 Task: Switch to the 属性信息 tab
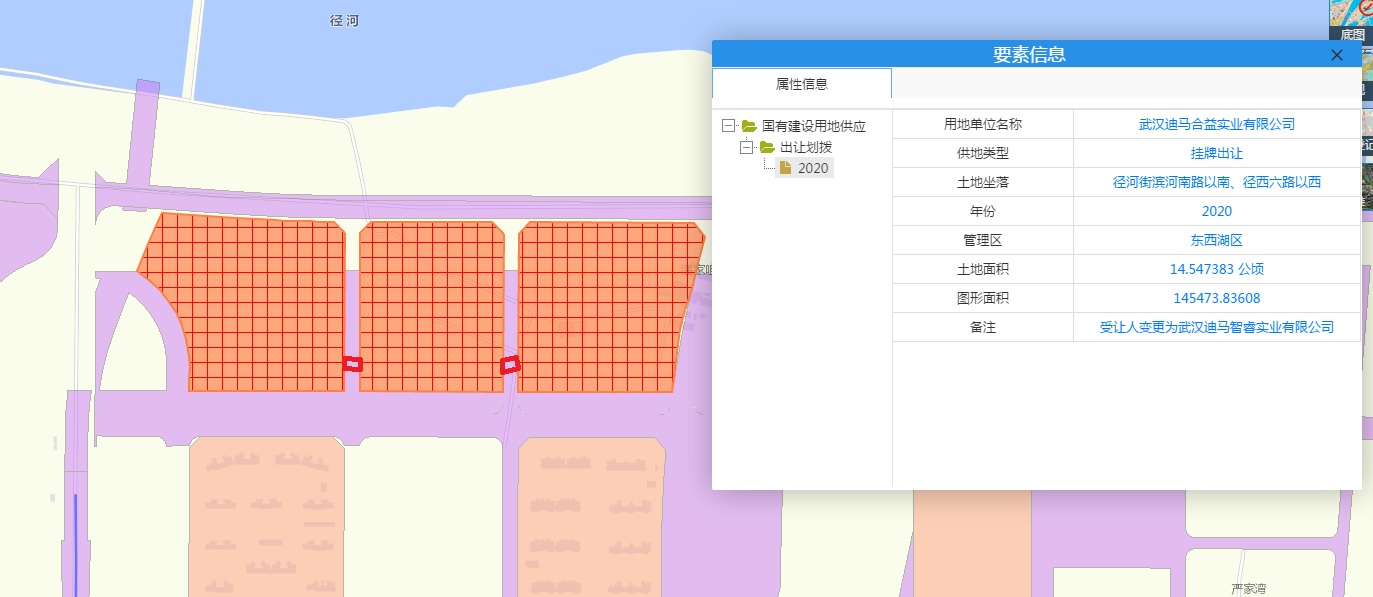[802, 84]
